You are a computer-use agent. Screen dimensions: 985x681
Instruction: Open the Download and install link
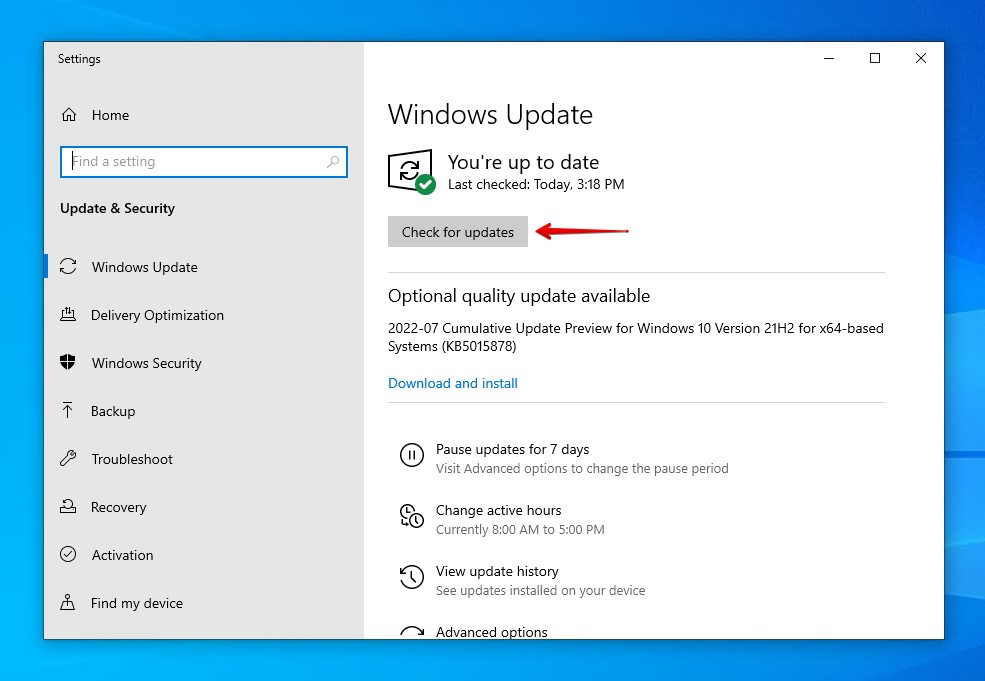pos(452,383)
